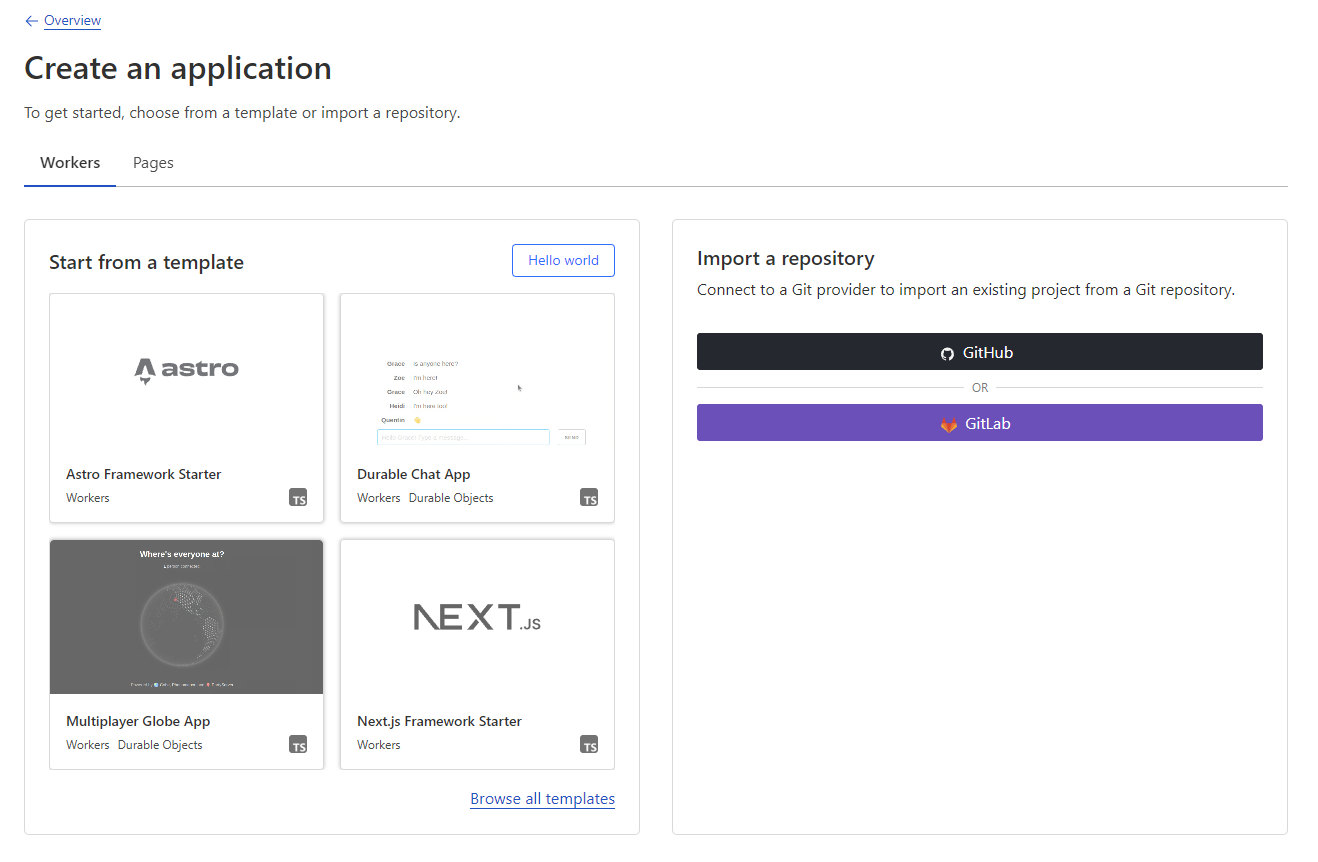Open Browse all templates link
The width and height of the screenshot is (1318, 862).
[542, 799]
